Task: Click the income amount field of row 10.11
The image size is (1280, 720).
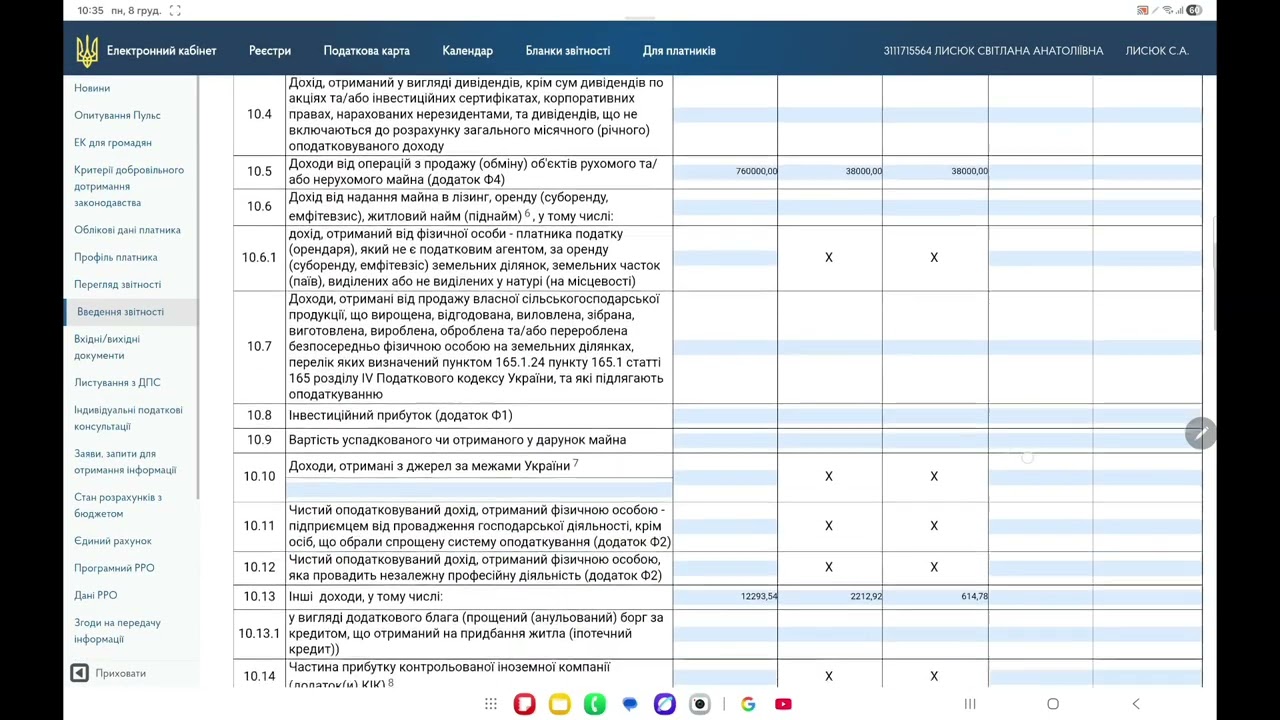Action: pos(725,526)
